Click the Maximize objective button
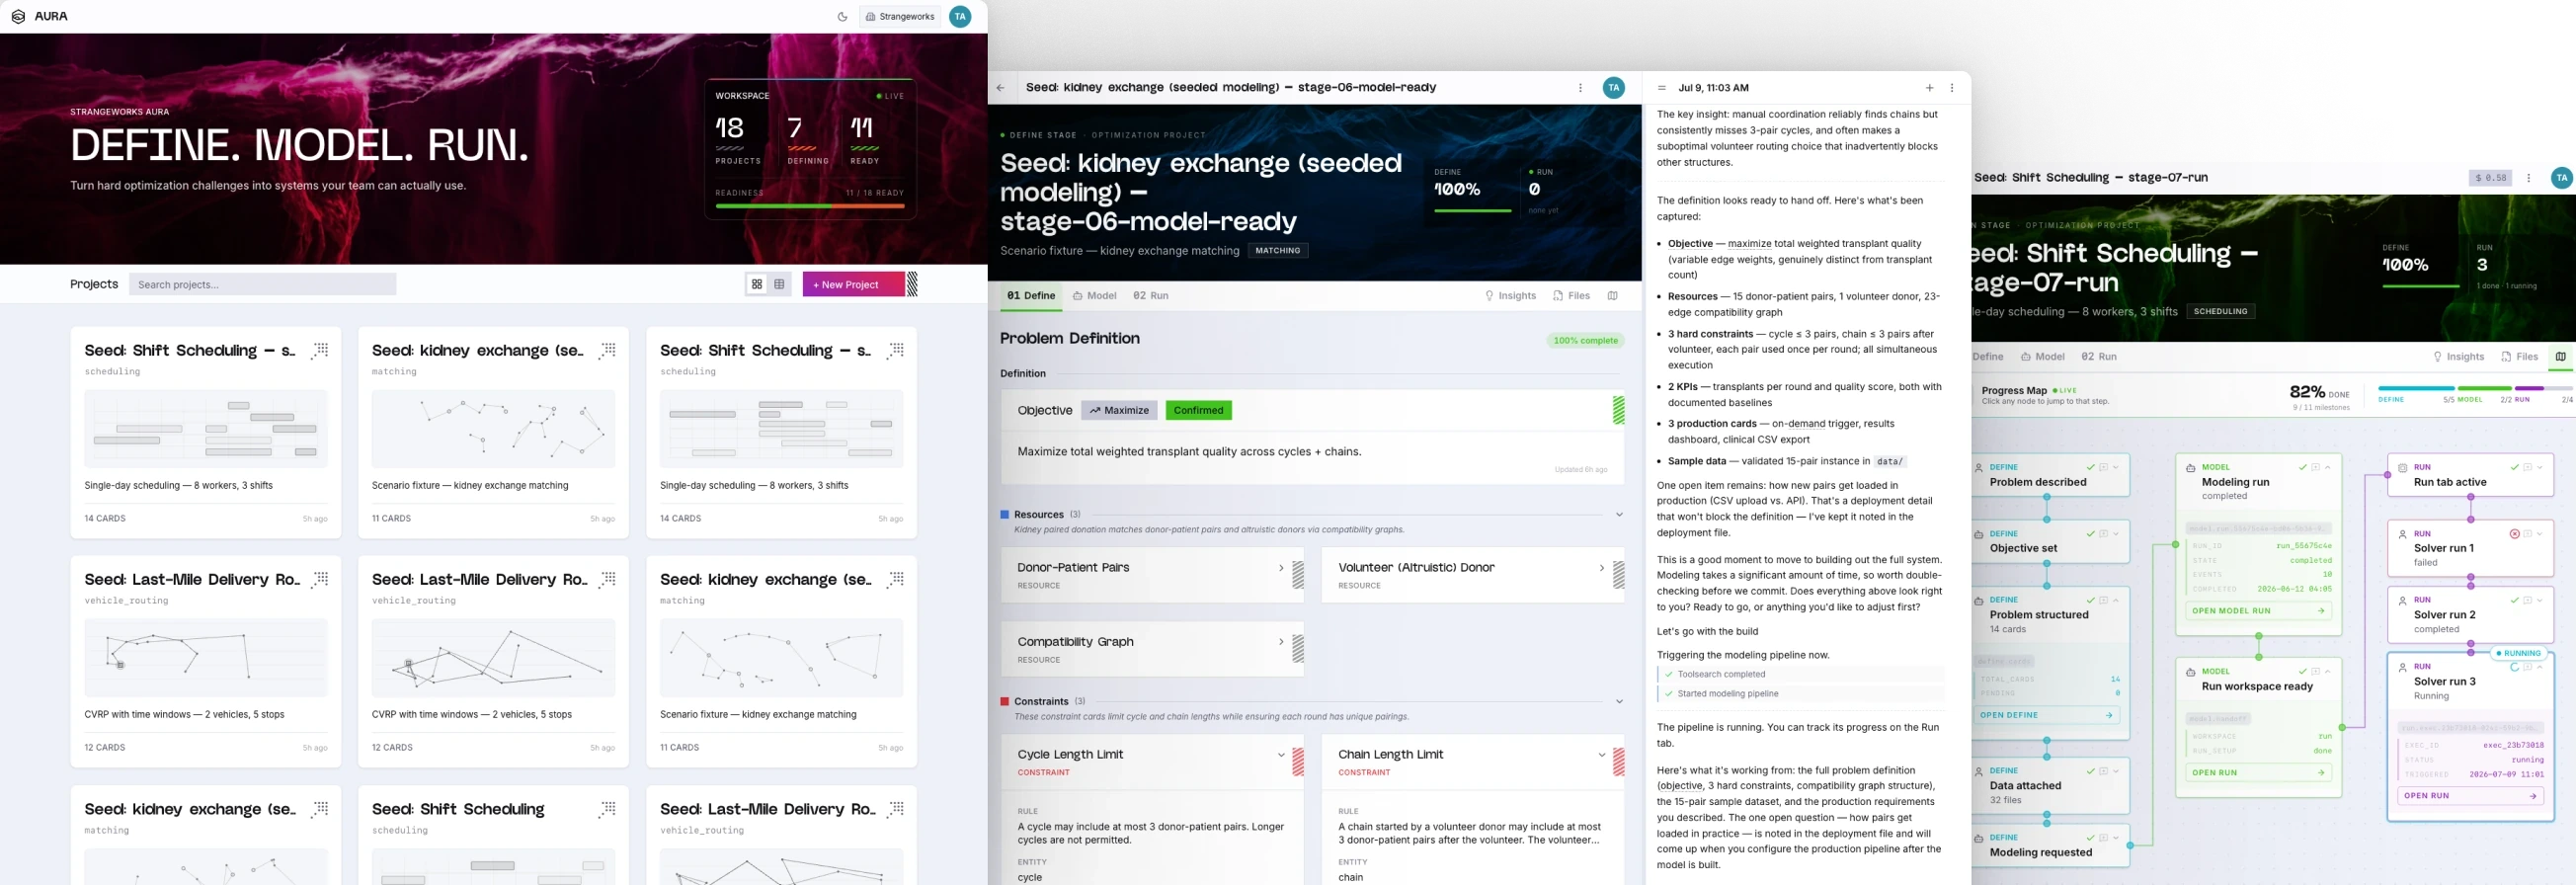Image resolution: width=2576 pixels, height=885 pixels. coord(1119,410)
